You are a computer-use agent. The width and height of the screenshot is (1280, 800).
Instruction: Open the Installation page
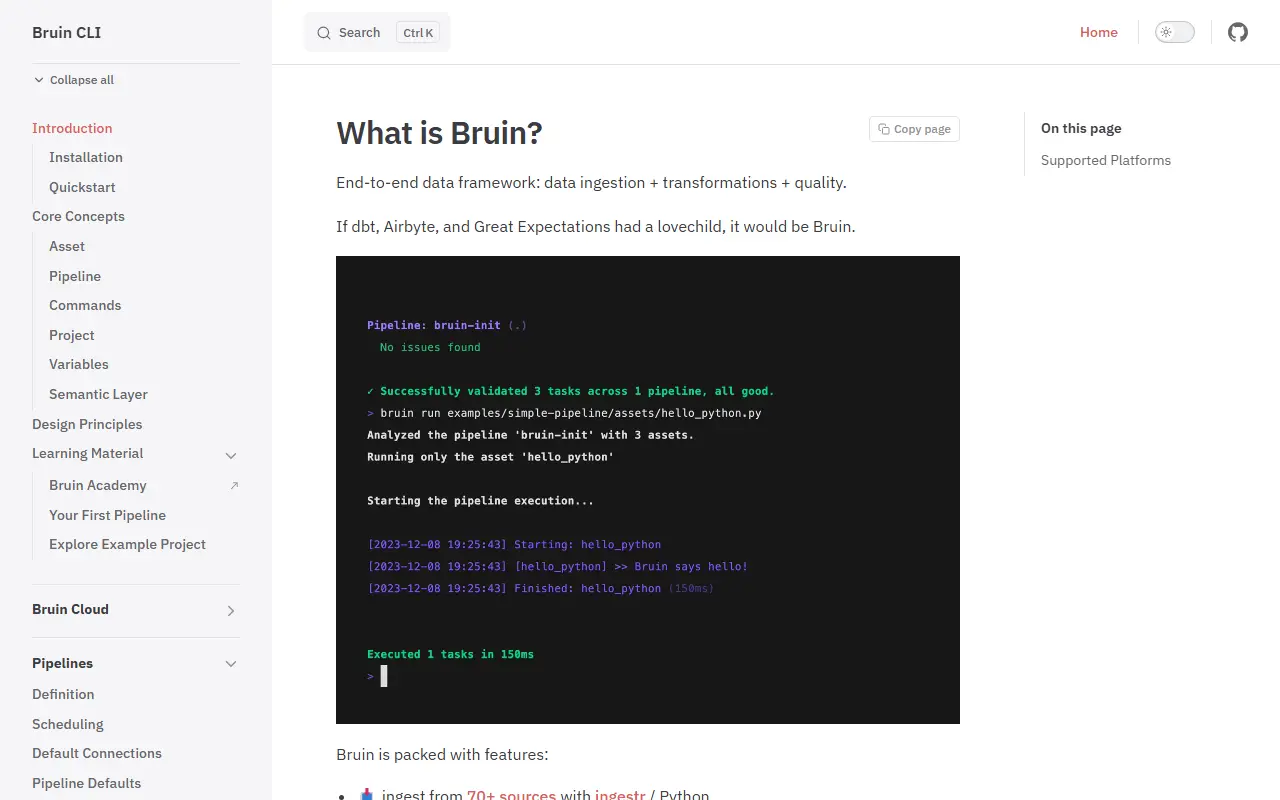coord(86,157)
